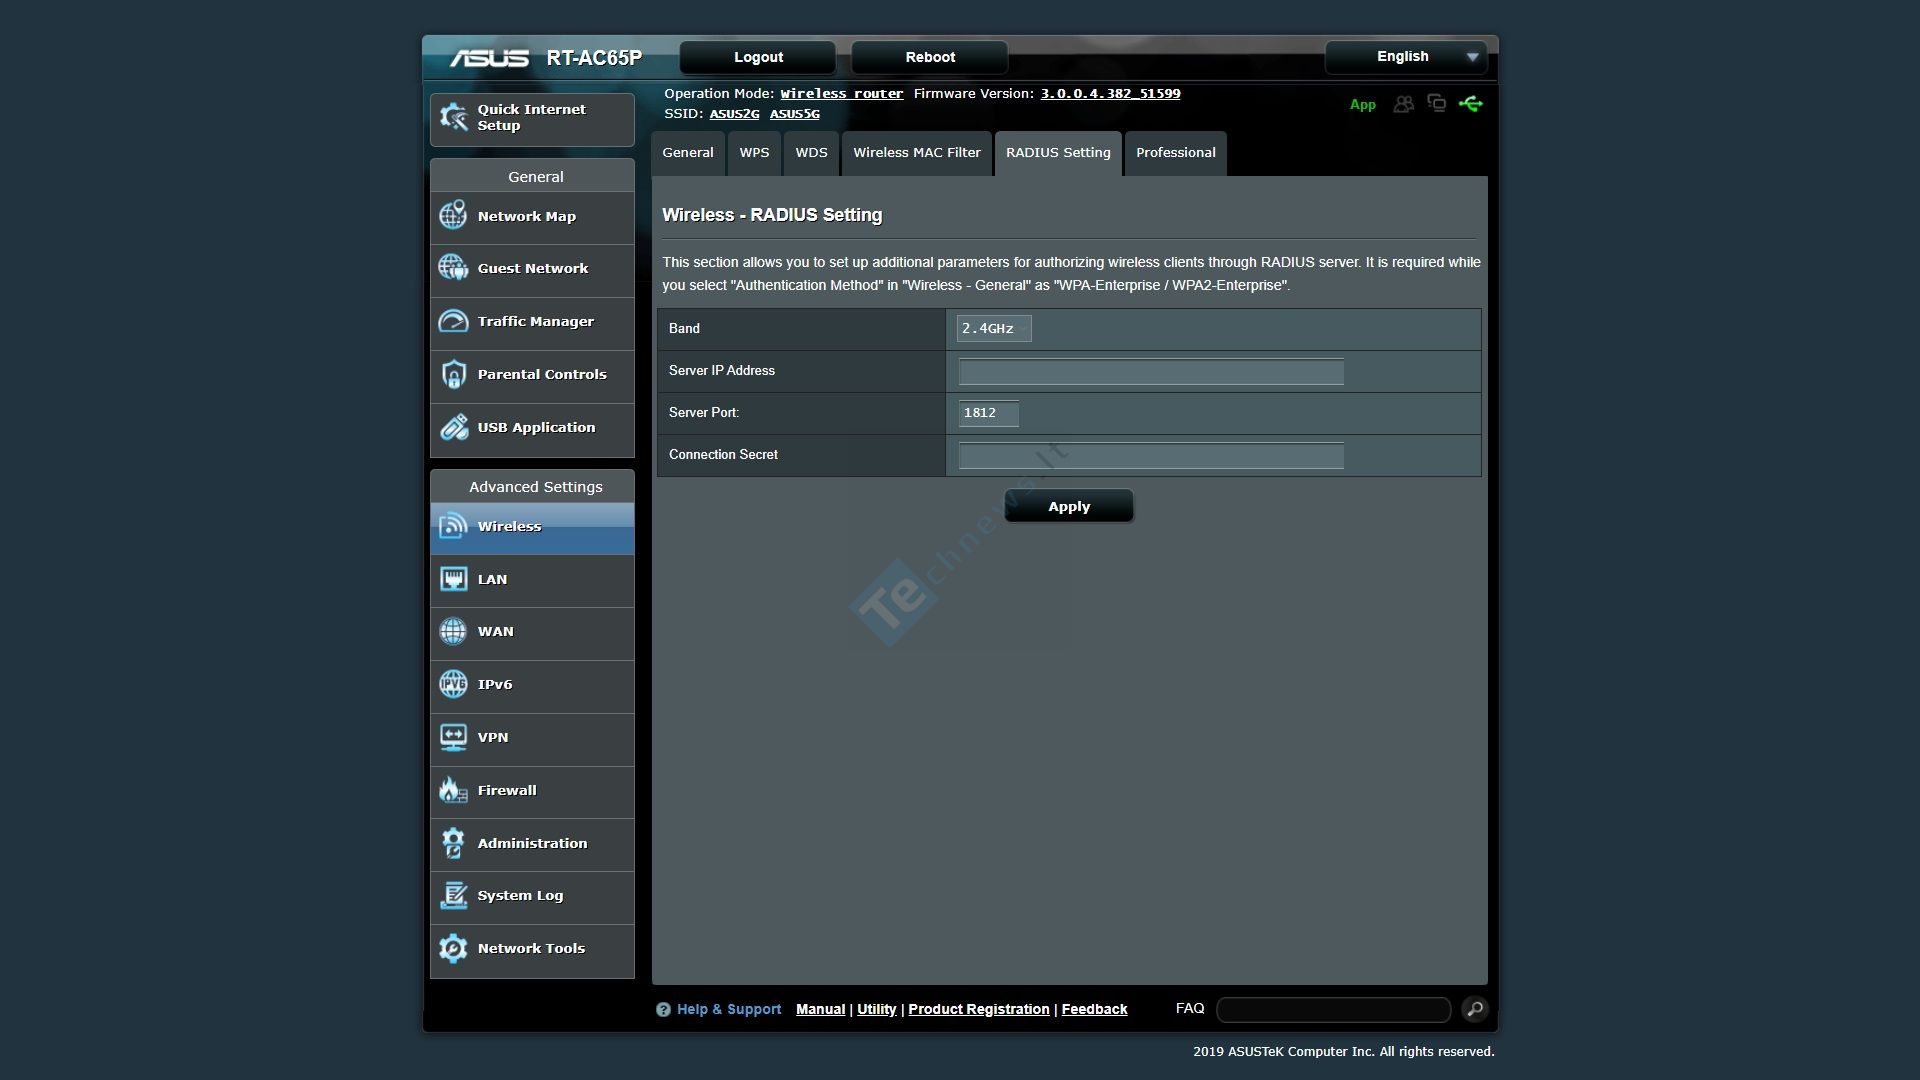The height and width of the screenshot is (1080, 1920).
Task: Click the ASUS logo
Action: (489, 58)
